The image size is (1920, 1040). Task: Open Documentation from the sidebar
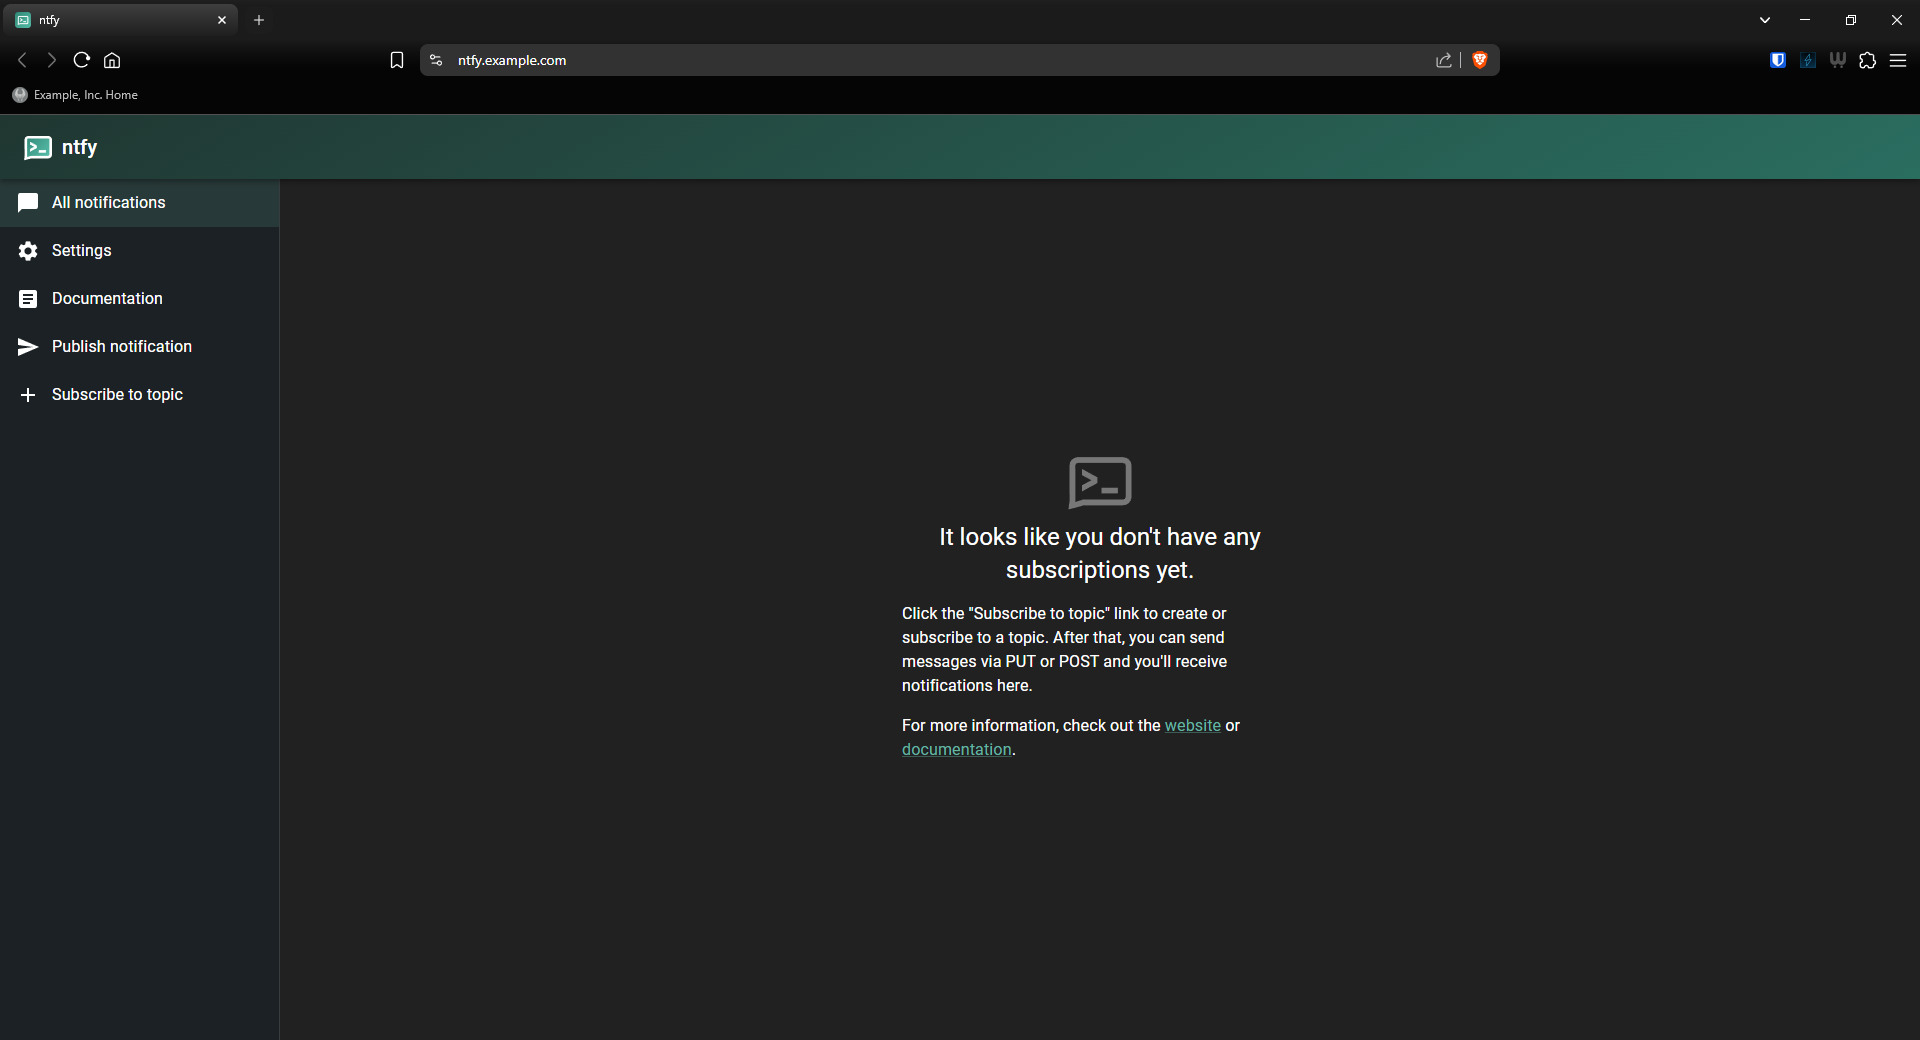coord(106,299)
